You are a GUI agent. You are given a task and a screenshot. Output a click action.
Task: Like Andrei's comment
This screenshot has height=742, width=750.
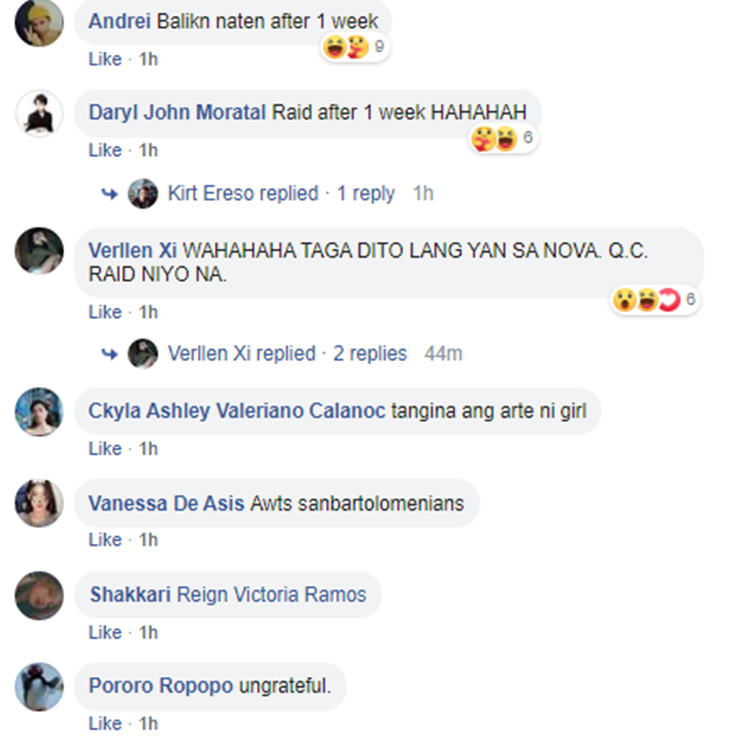[x=105, y=59]
